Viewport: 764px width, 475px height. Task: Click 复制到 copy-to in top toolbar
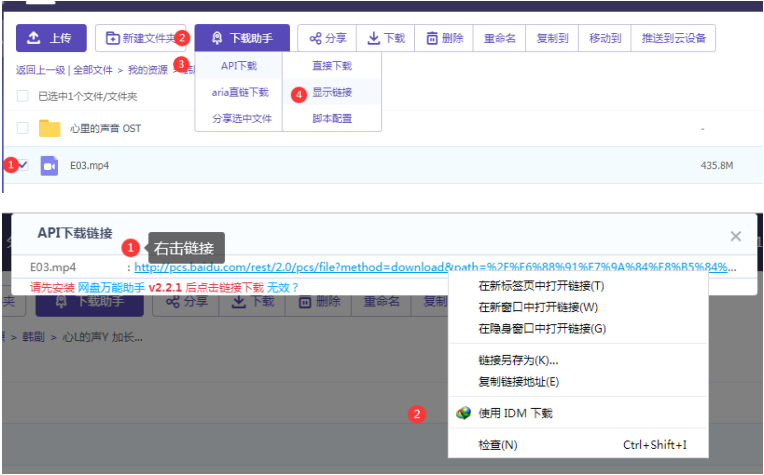click(x=552, y=38)
